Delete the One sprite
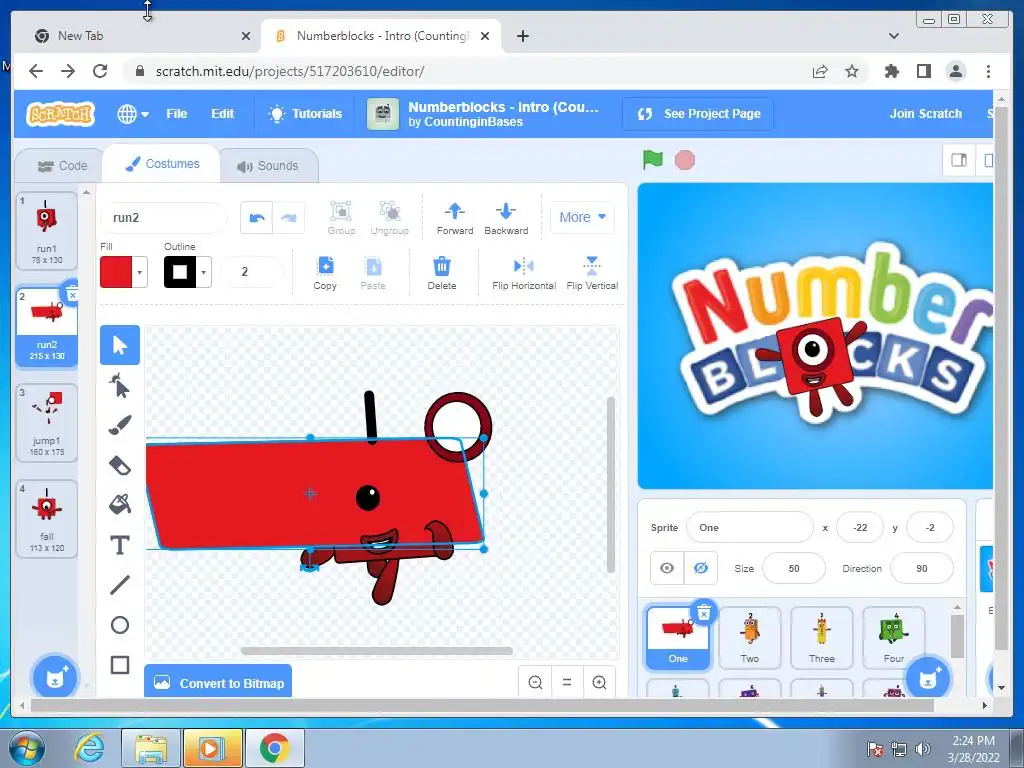Image resolution: width=1024 pixels, height=768 pixels. [x=704, y=613]
